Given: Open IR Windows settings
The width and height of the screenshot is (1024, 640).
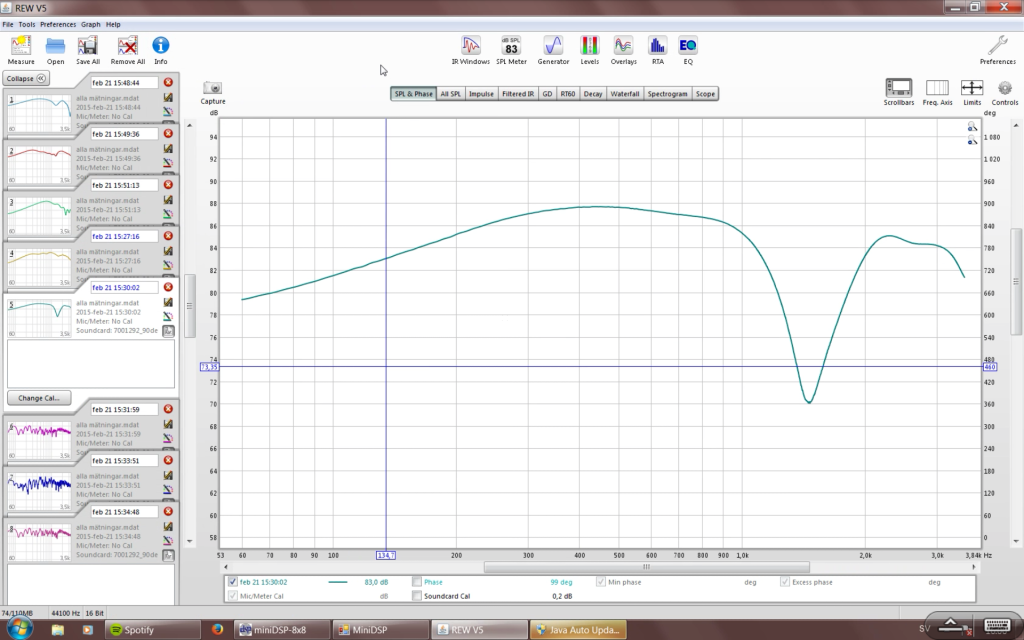Looking at the screenshot, I should (470, 50).
